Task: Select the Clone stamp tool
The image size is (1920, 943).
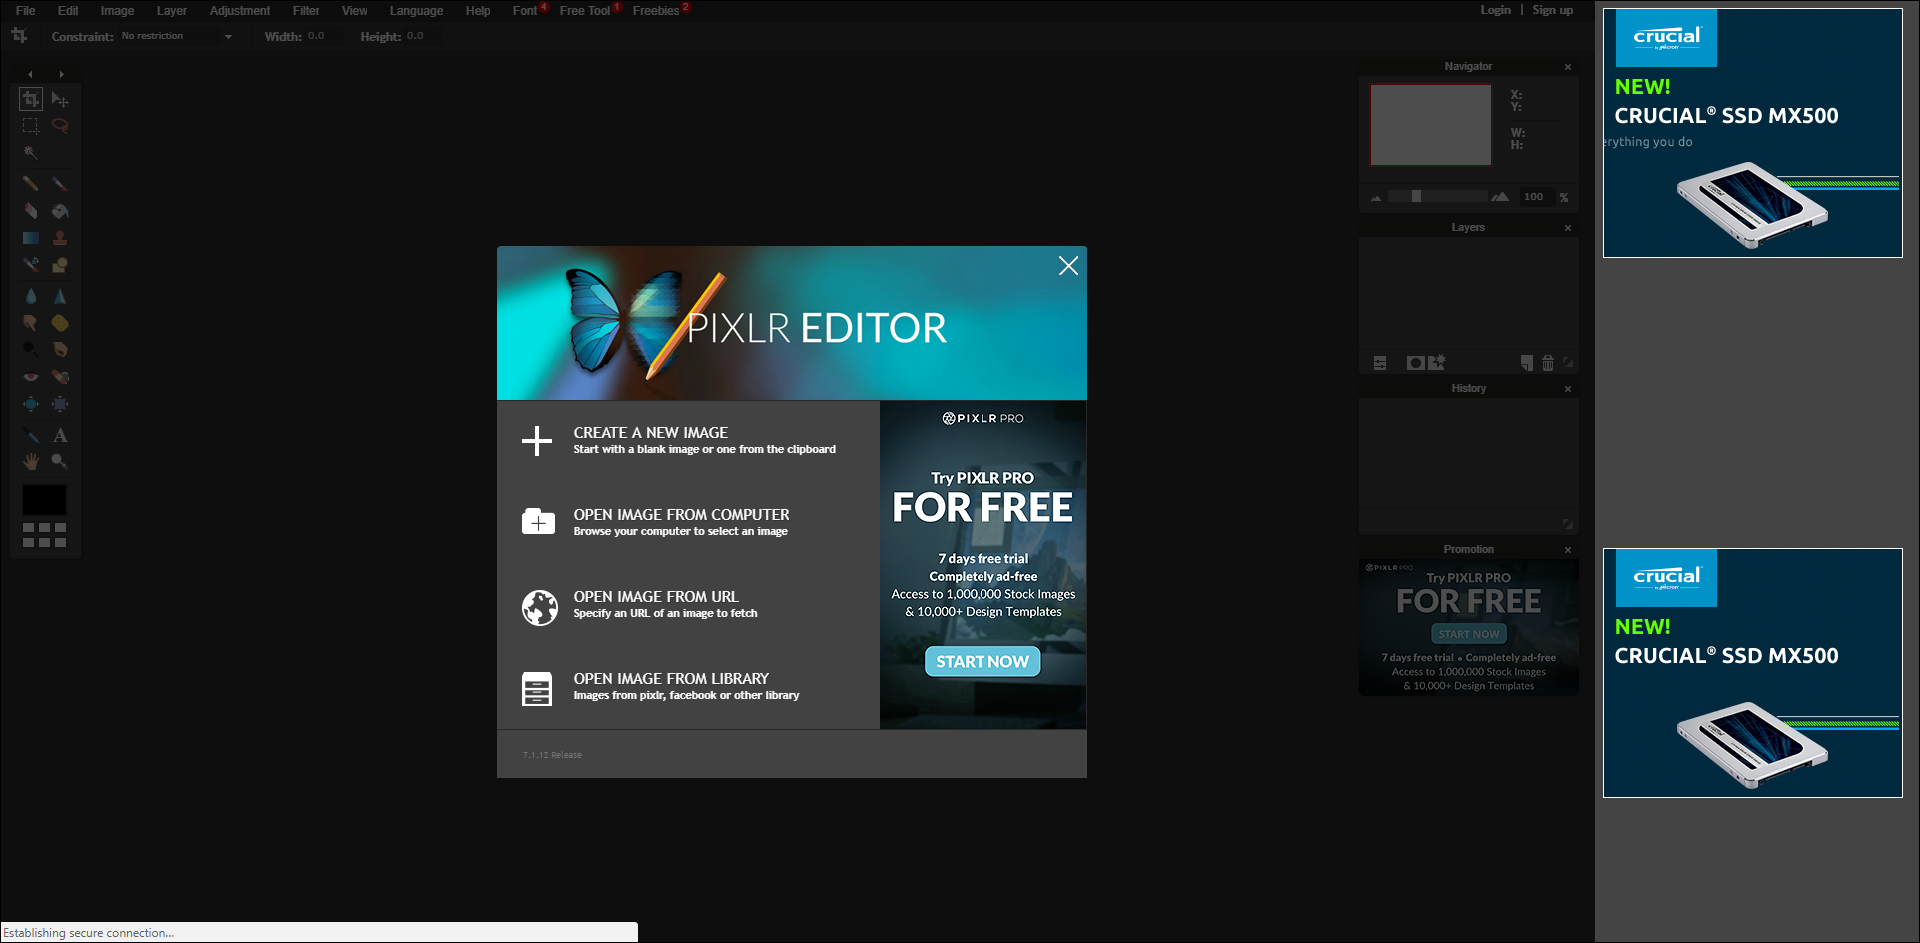Action: [60, 238]
